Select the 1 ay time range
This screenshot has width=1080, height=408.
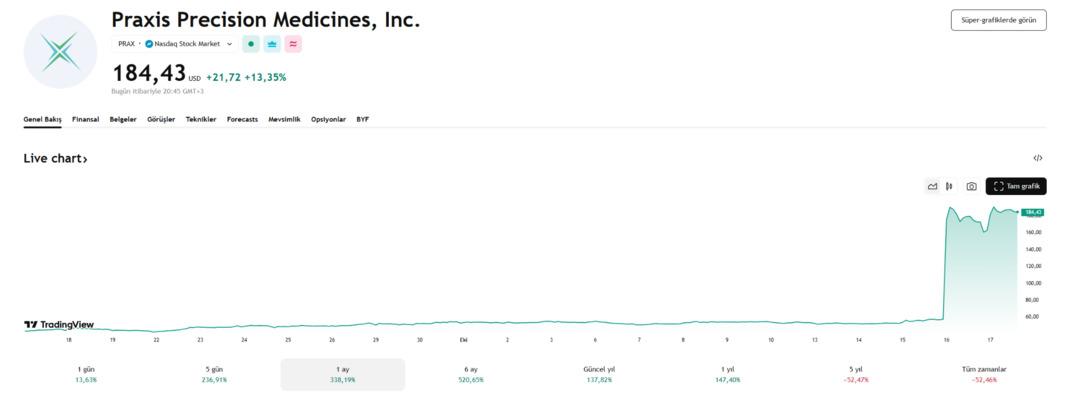(342, 374)
